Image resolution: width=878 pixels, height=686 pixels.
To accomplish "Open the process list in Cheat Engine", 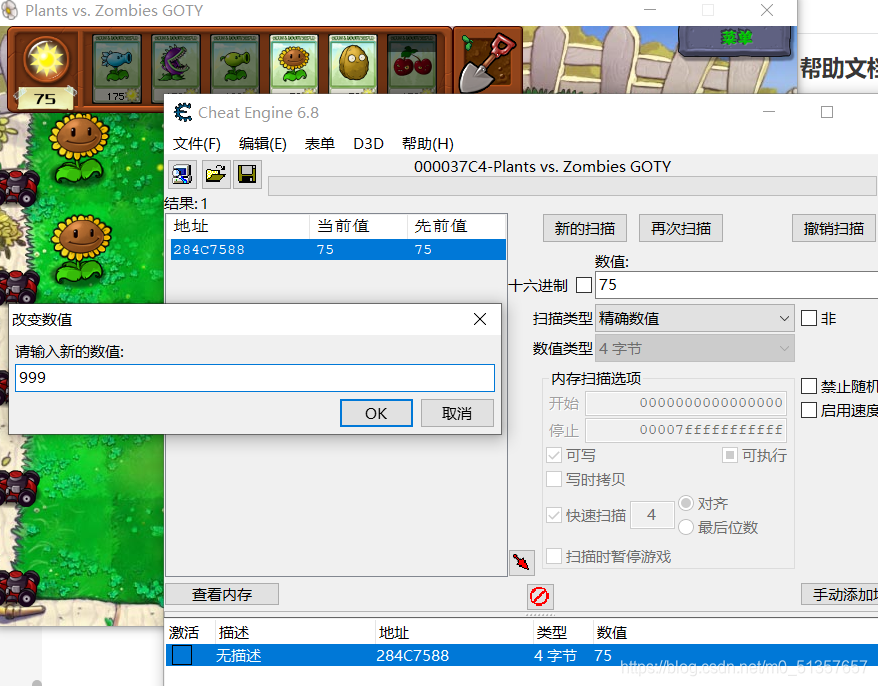I will (x=182, y=174).
